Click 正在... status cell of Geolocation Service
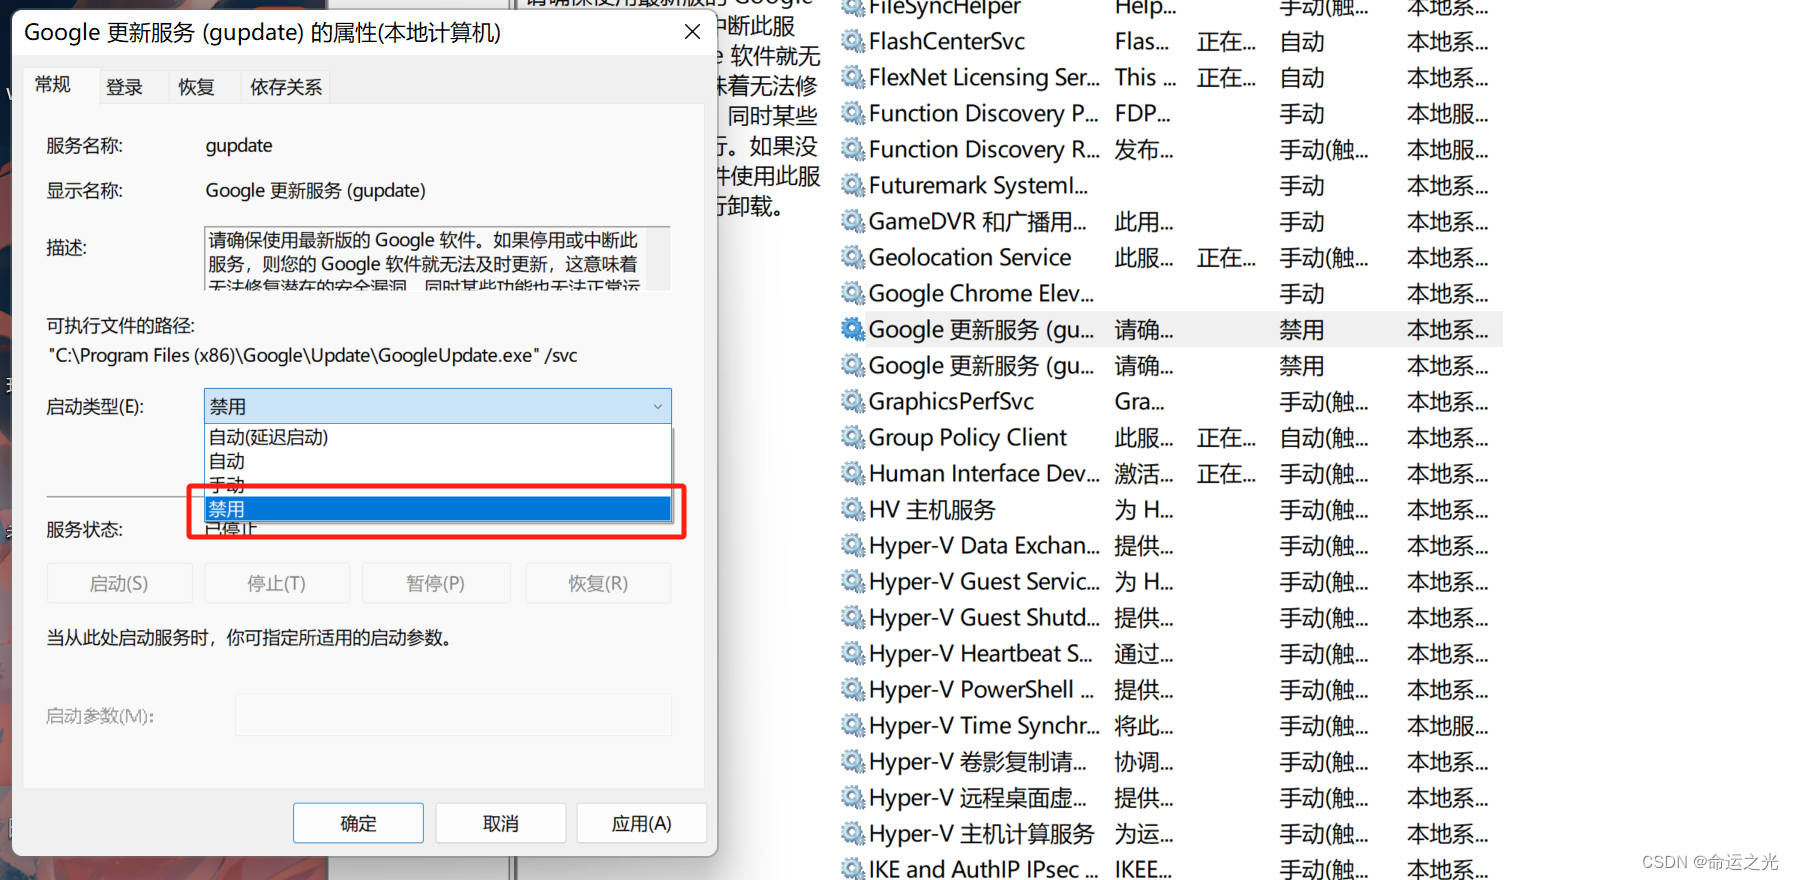Screen dimensions: 1794x880 point(1227,258)
